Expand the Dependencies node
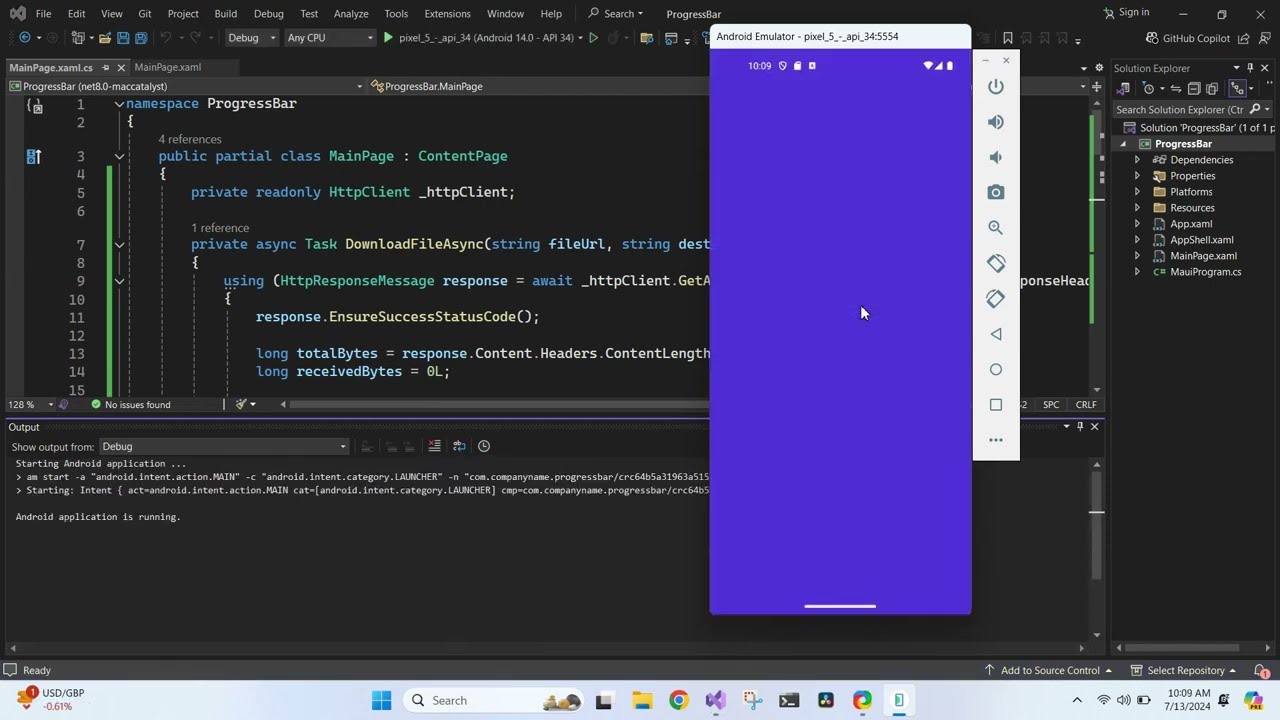The image size is (1280, 720). click(1136, 160)
